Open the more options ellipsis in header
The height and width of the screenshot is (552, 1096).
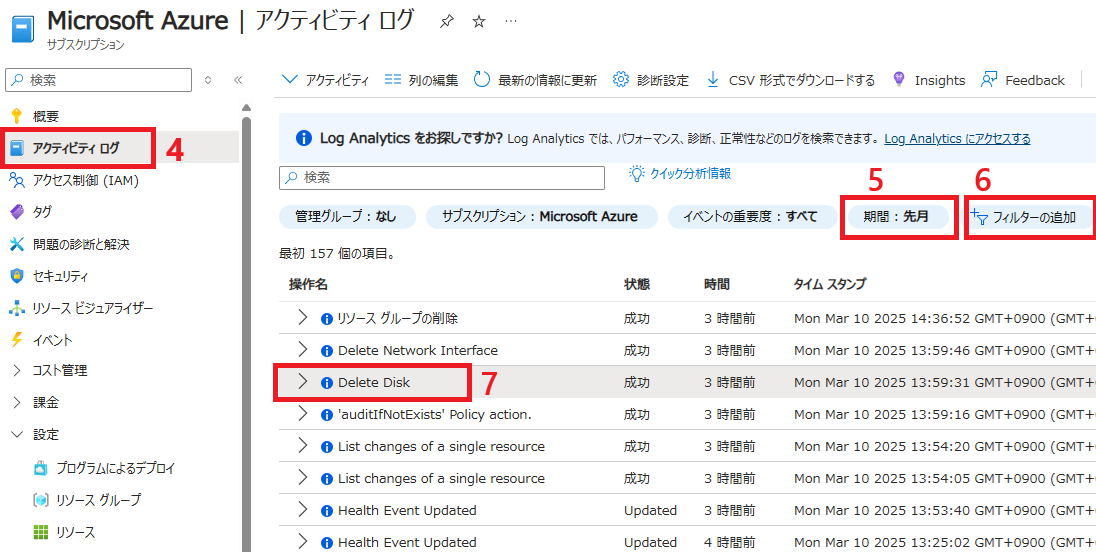(511, 22)
